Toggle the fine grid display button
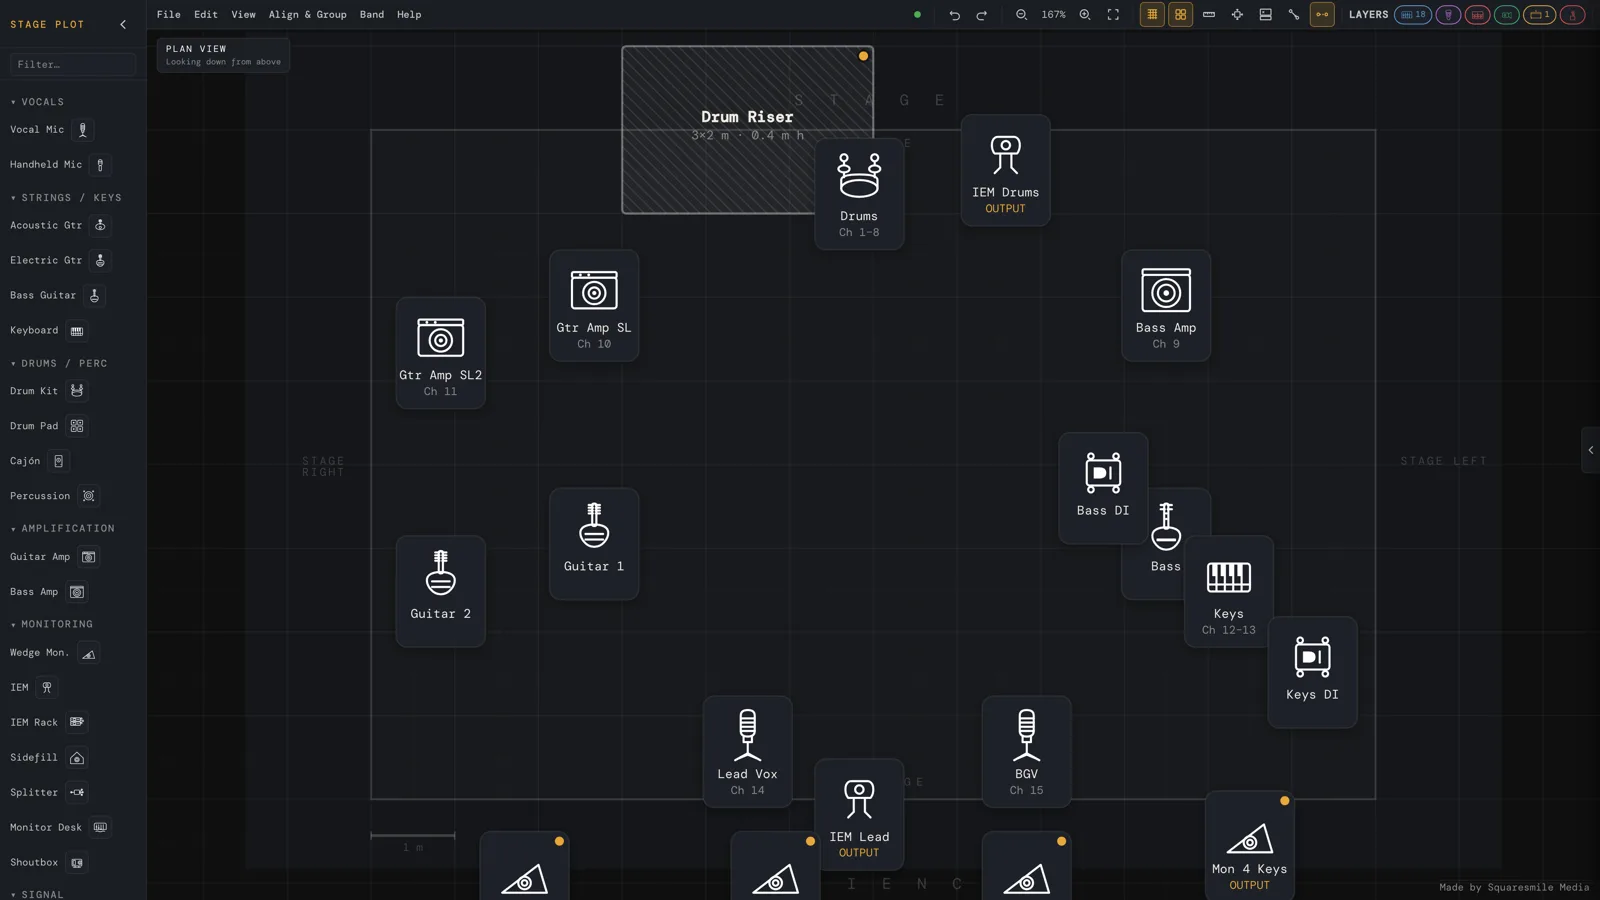Screen dimensions: 1600x900 click(x=1152, y=15)
